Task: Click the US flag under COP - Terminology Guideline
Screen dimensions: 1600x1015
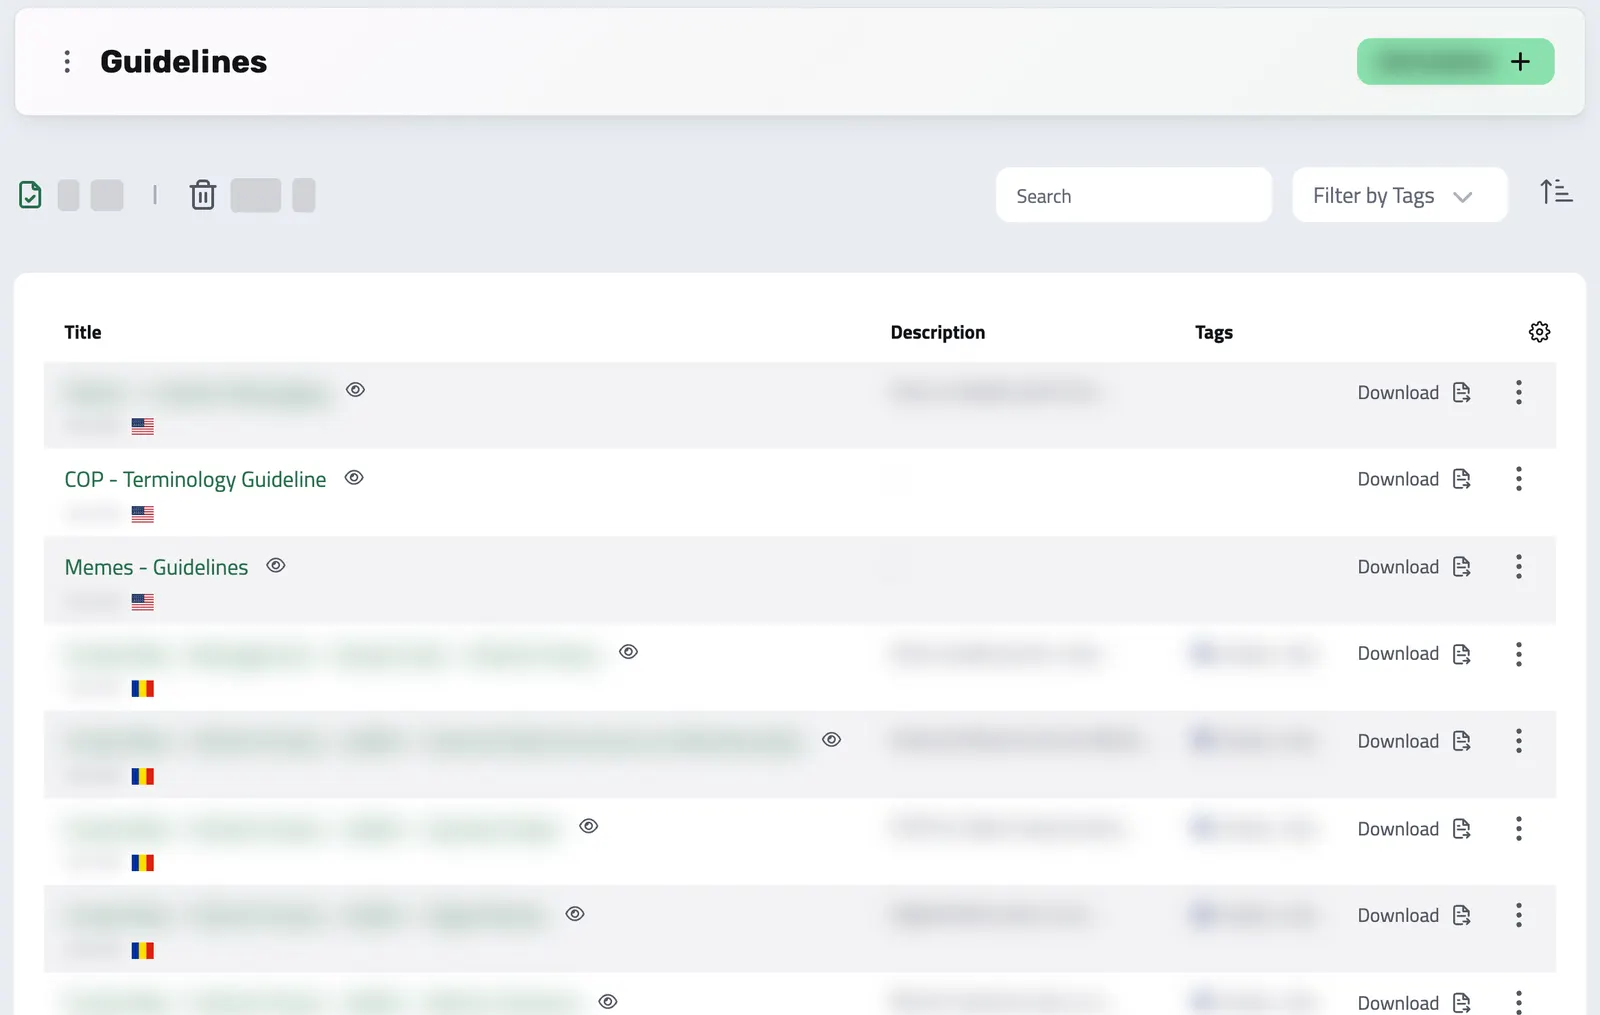Action: [143, 514]
